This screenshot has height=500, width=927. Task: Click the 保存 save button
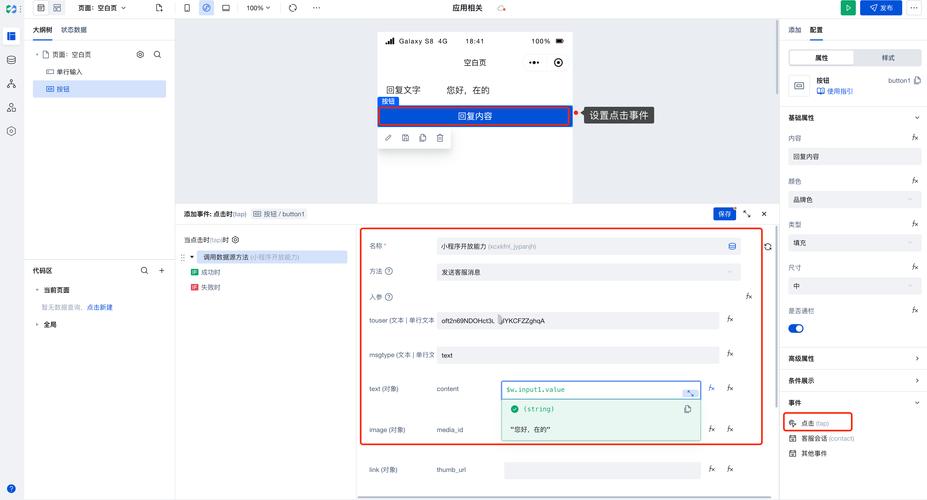(x=724, y=214)
